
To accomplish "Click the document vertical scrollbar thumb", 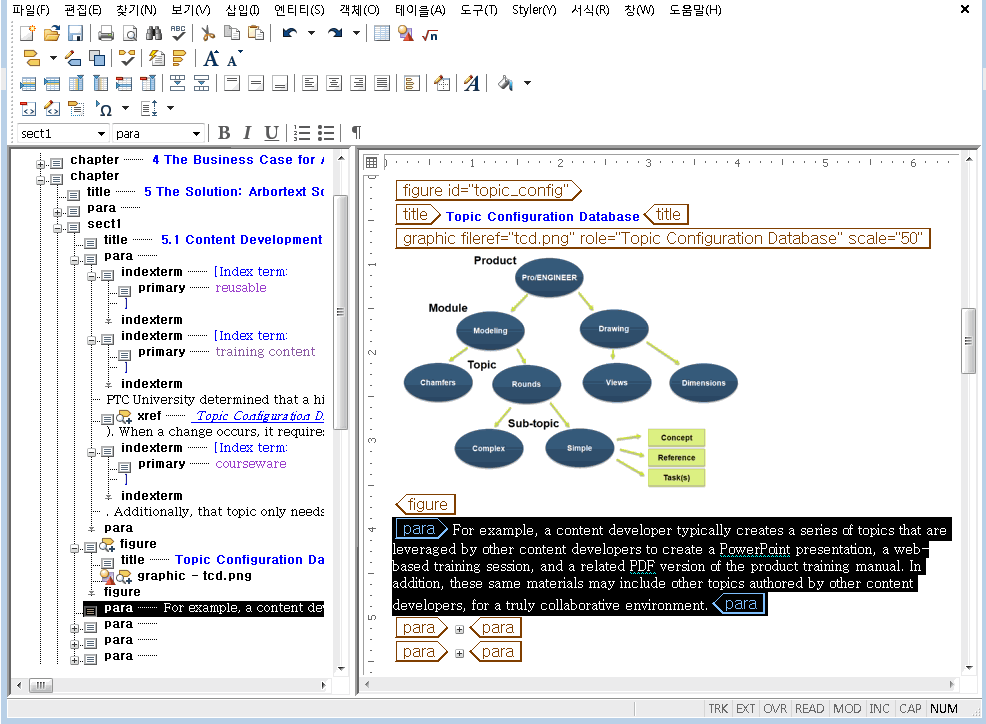I will 968,340.
